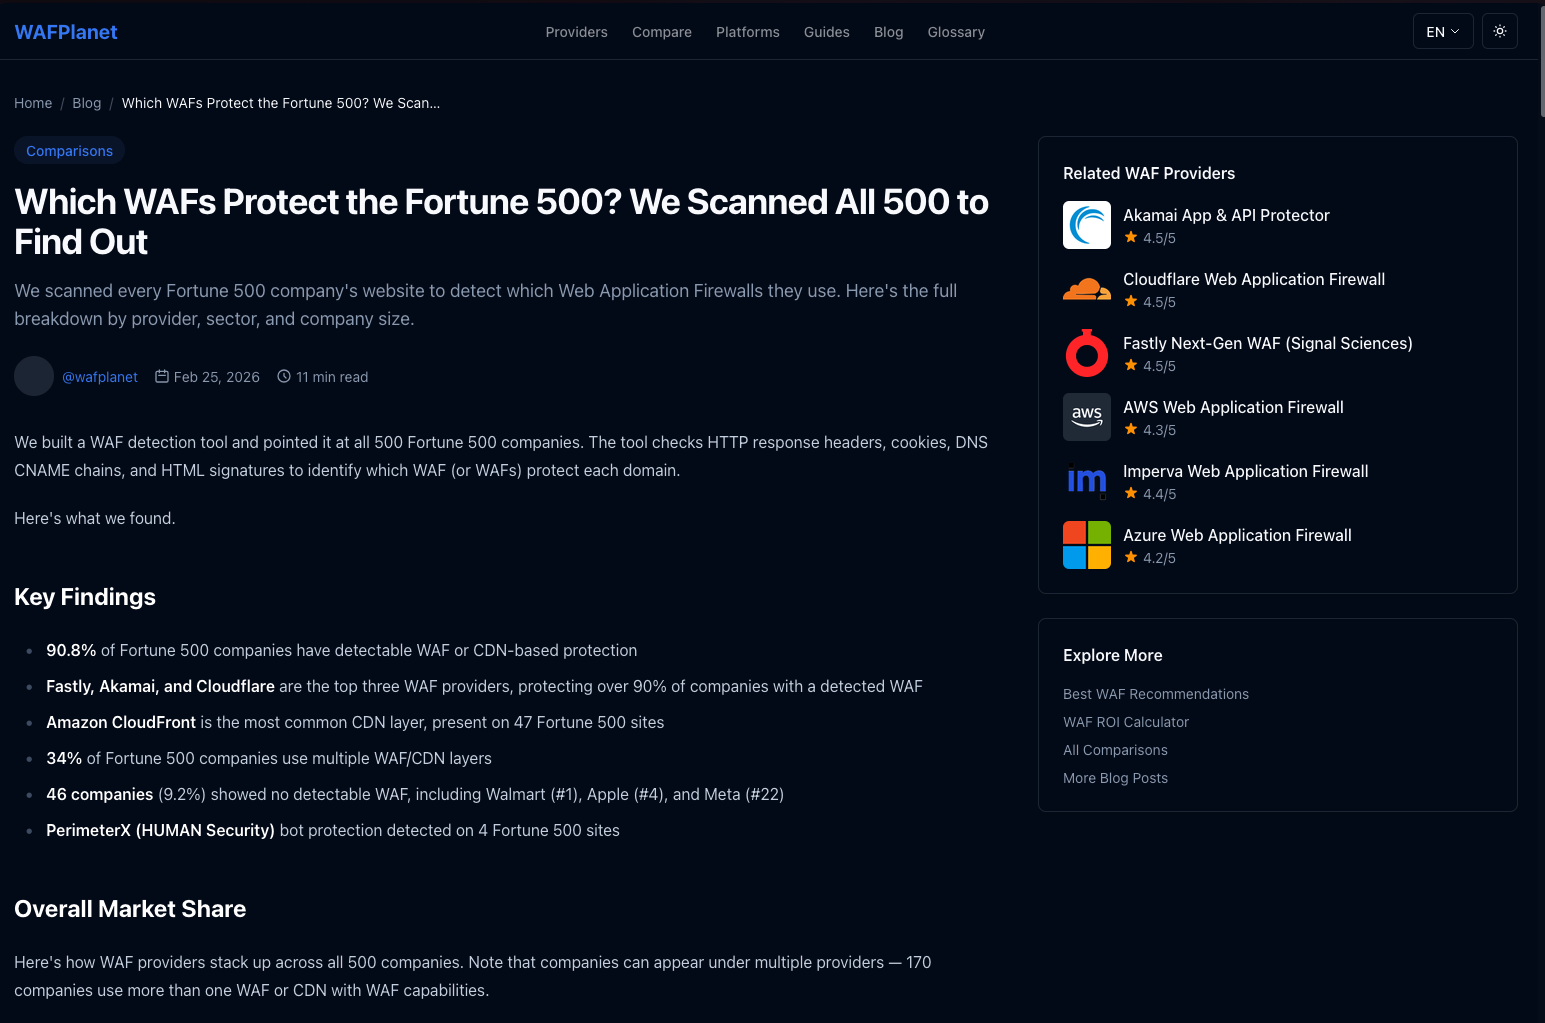Switch to the Blog navigation item
Screen dimensions: 1545x1023
tap(888, 31)
